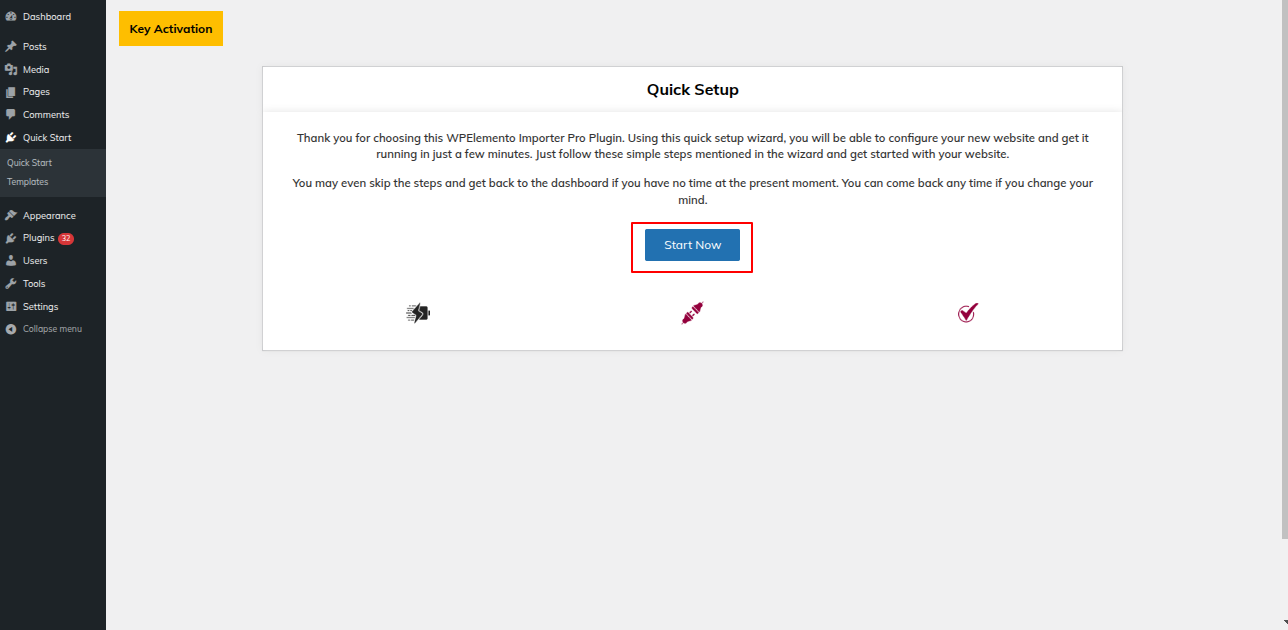Click the Comments bubble icon

tap(11, 115)
